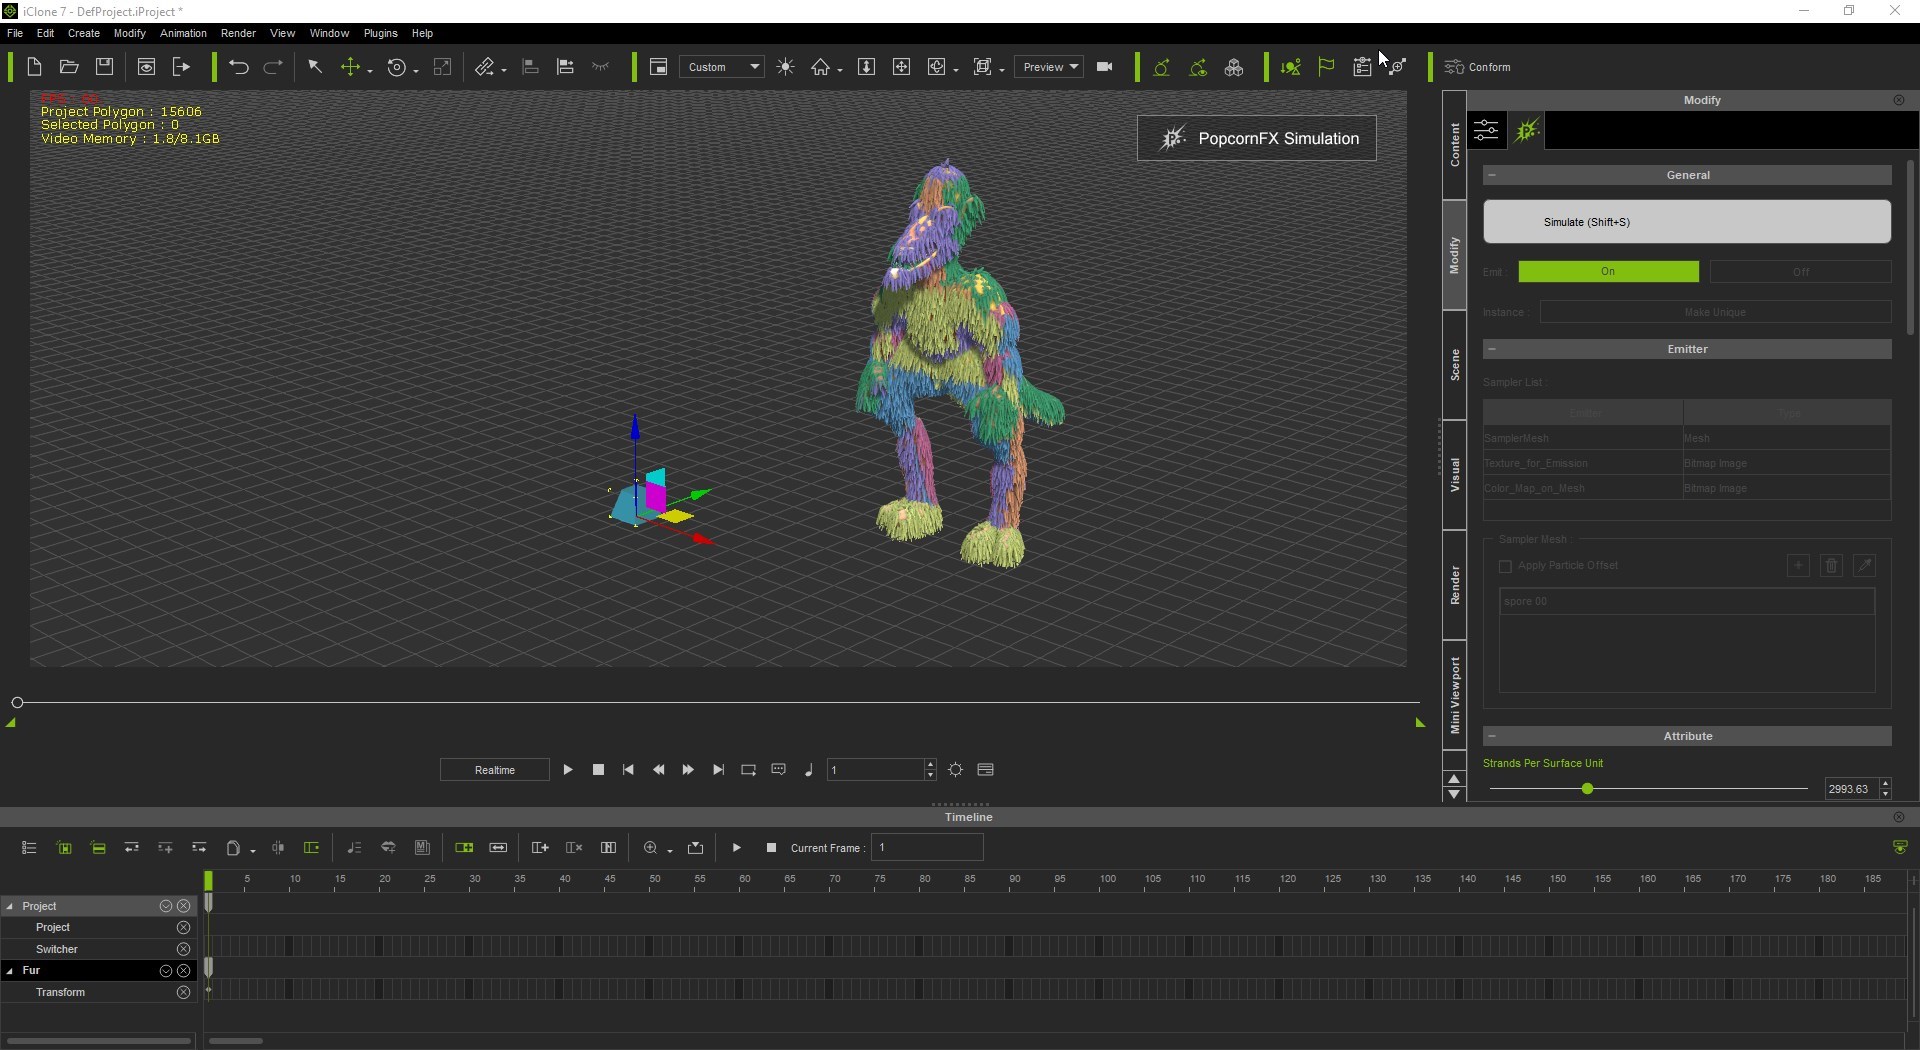
Task: Collapse the Fur tree in timeline
Action: [x=10, y=971]
